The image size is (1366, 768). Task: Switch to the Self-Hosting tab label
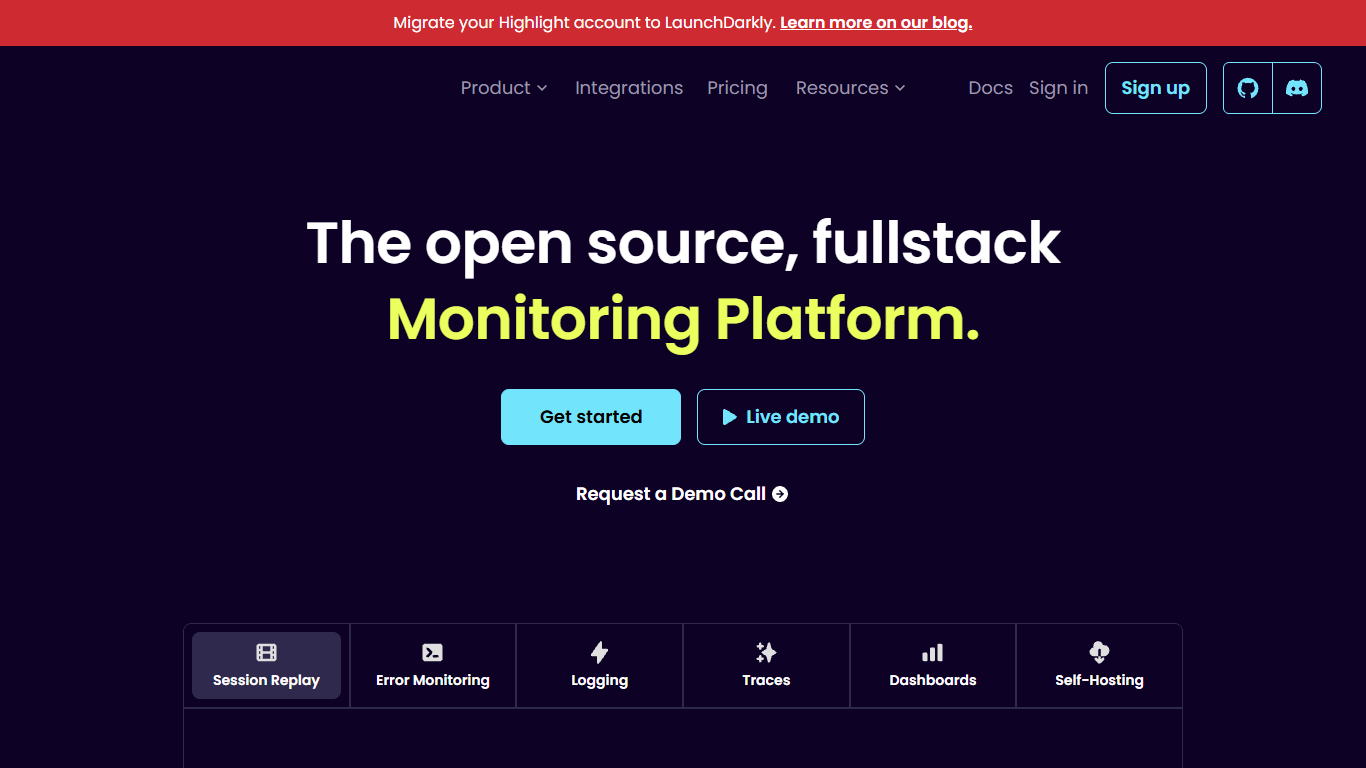(1099, 680)
